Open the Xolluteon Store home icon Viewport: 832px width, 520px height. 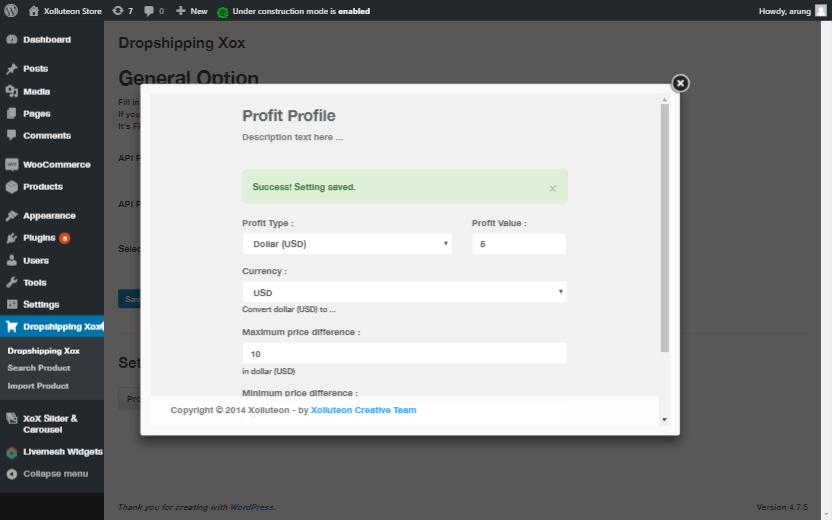pyautogui.click(x=33, y=11)
